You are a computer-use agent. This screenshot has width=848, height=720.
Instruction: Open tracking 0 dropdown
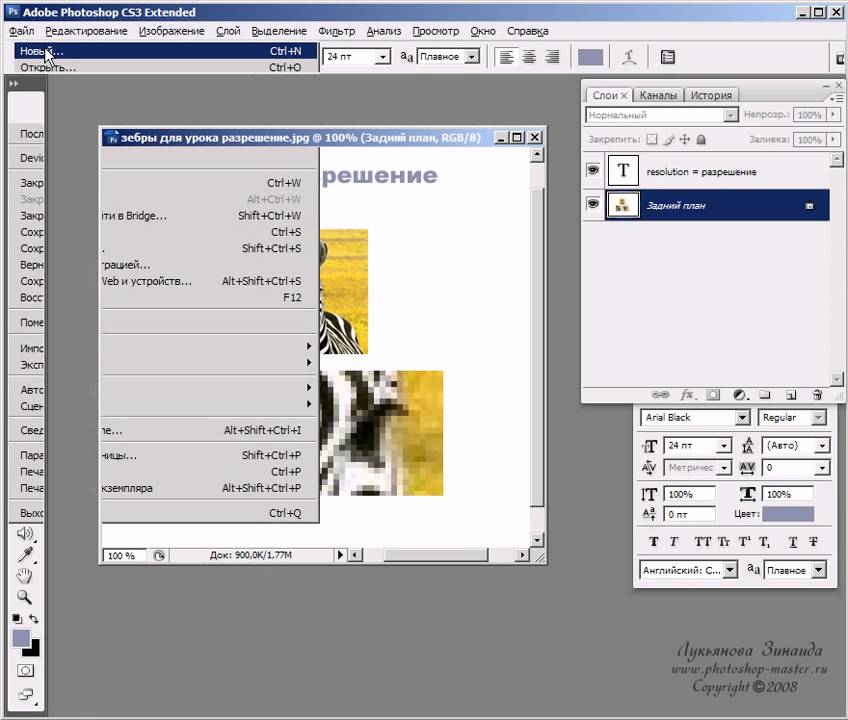tap(822, 468)
